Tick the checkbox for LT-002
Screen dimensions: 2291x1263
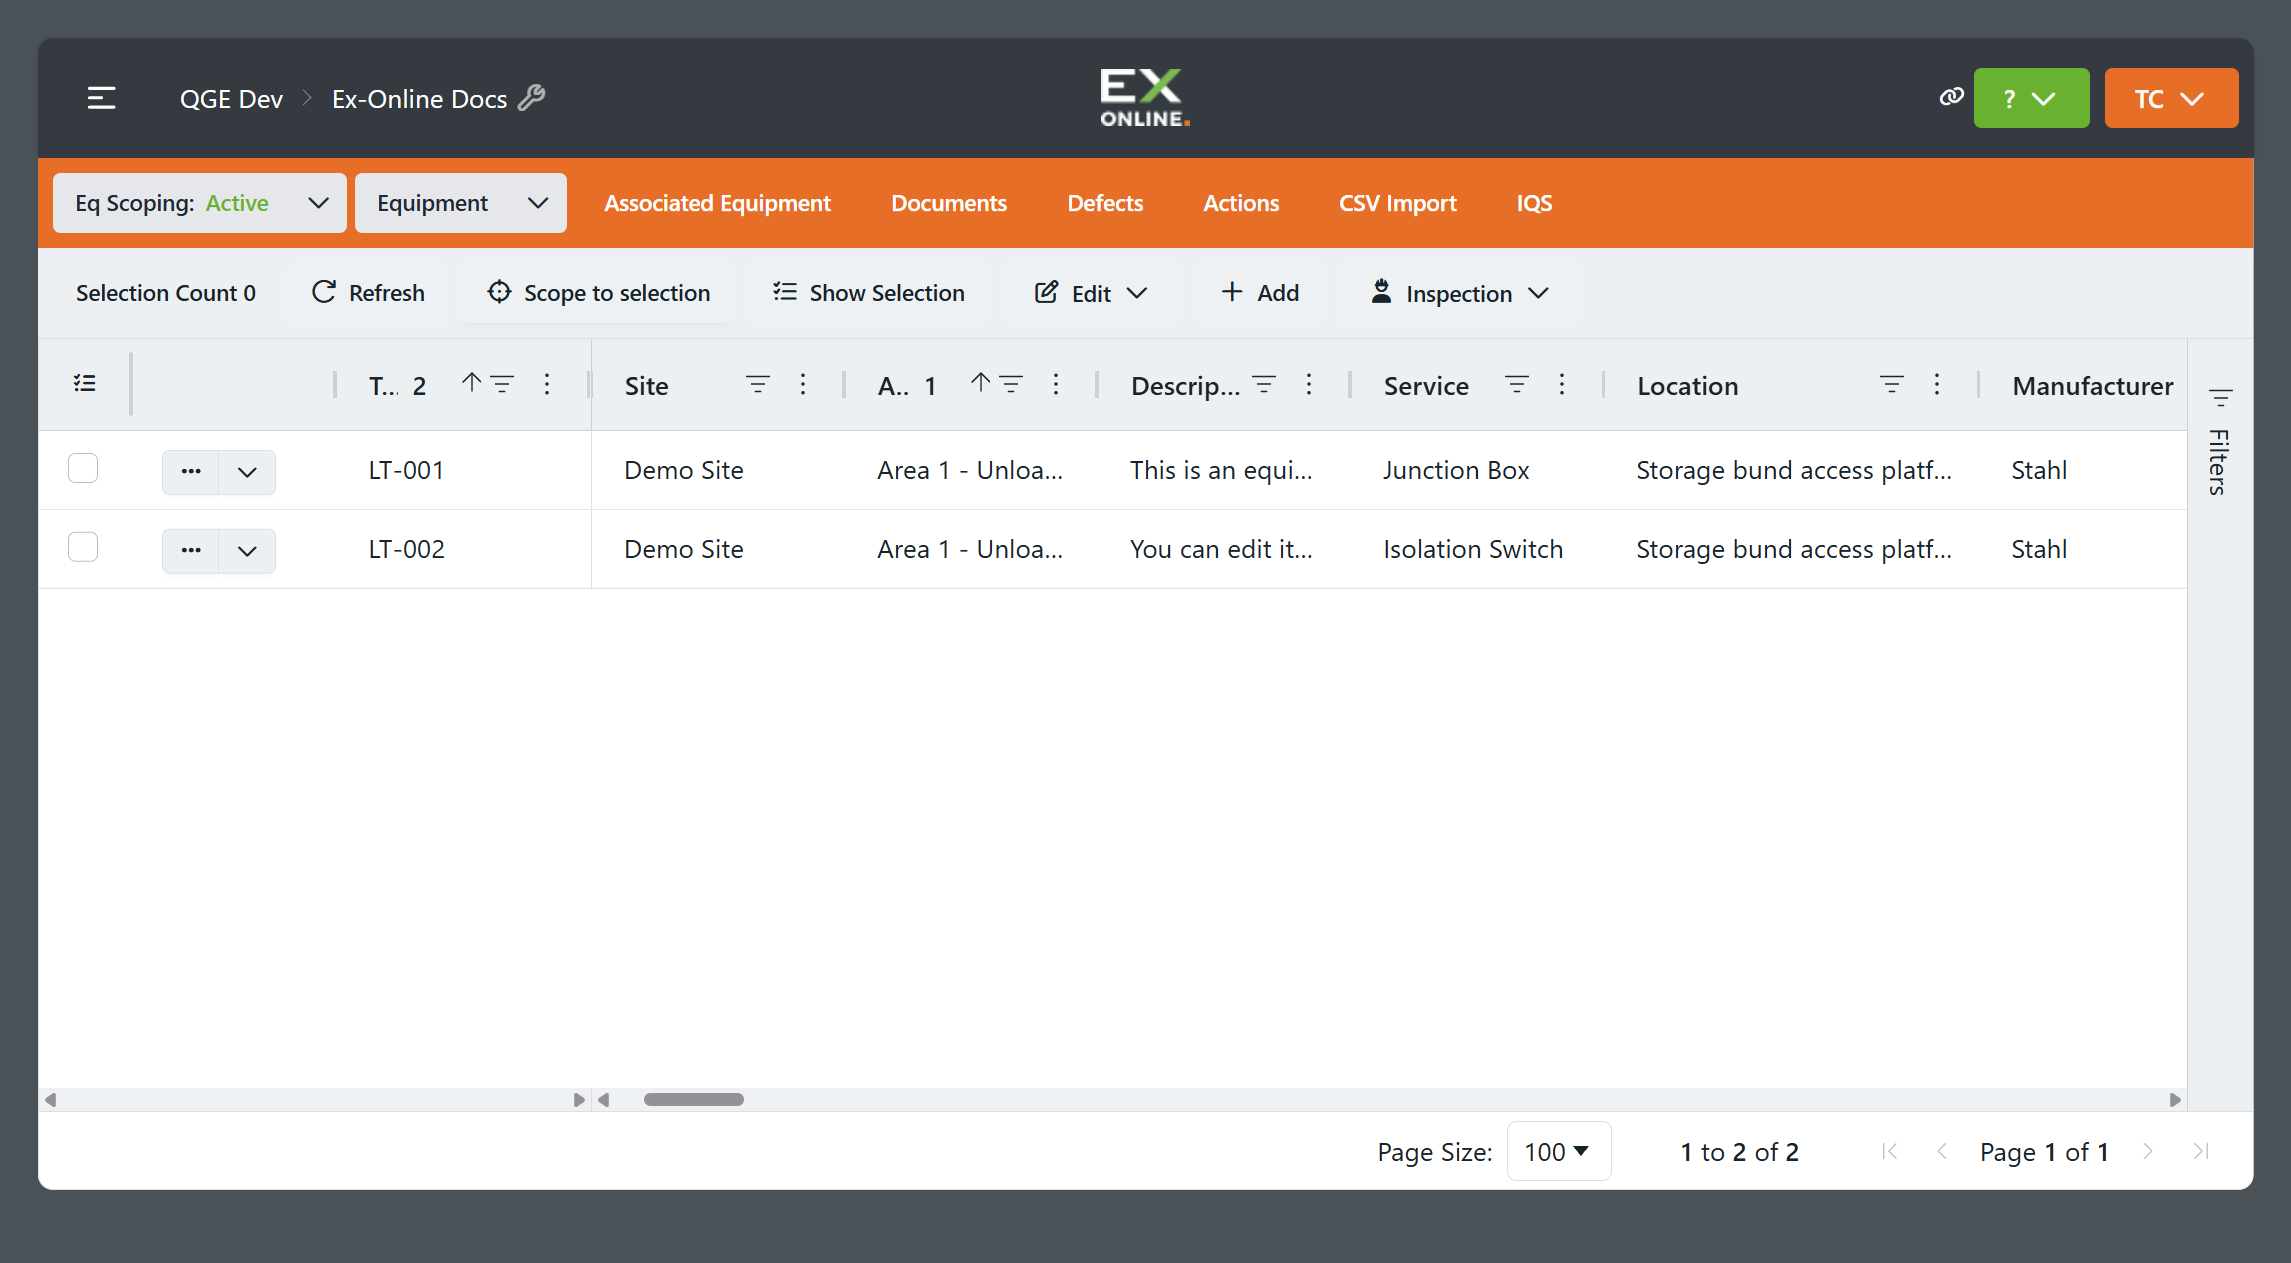click(x=83, y=547)
